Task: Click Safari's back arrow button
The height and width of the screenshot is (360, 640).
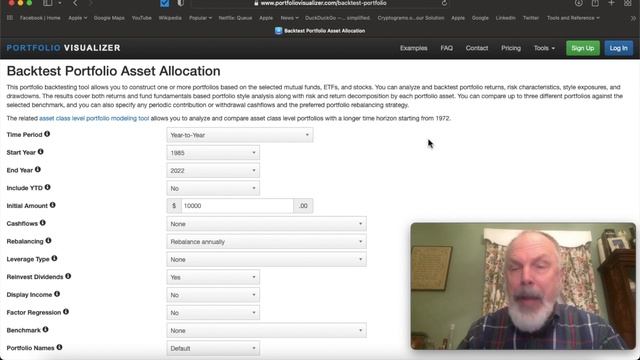Action: tap(76, 3)
